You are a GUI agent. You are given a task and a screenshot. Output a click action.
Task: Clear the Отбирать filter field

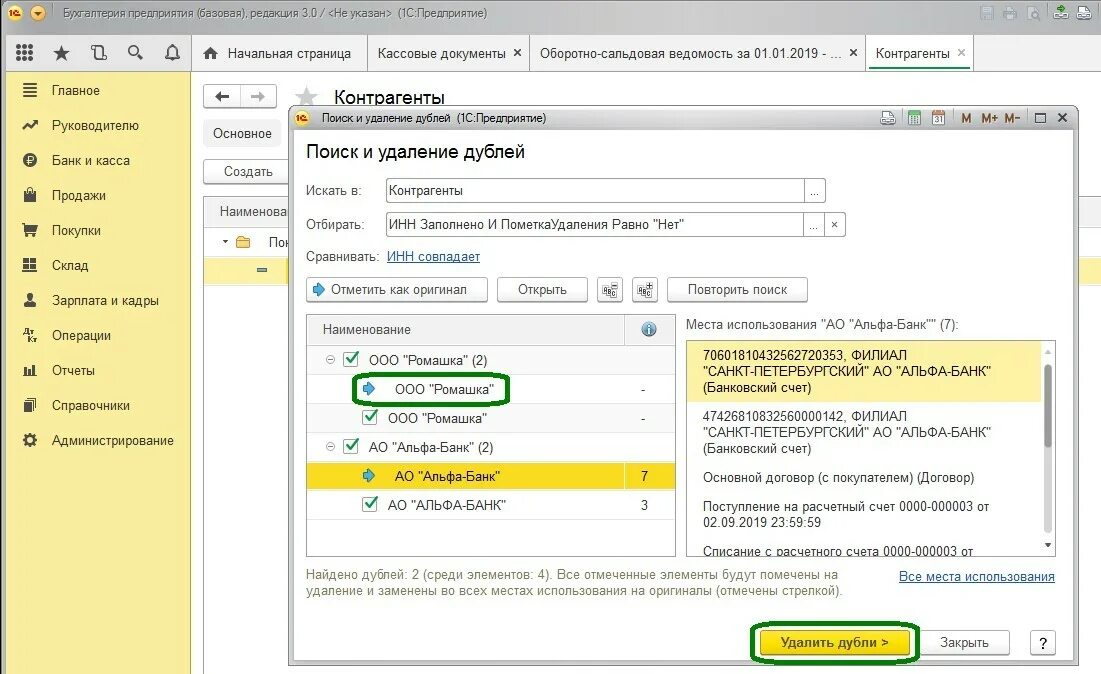(x=834, y=225)
